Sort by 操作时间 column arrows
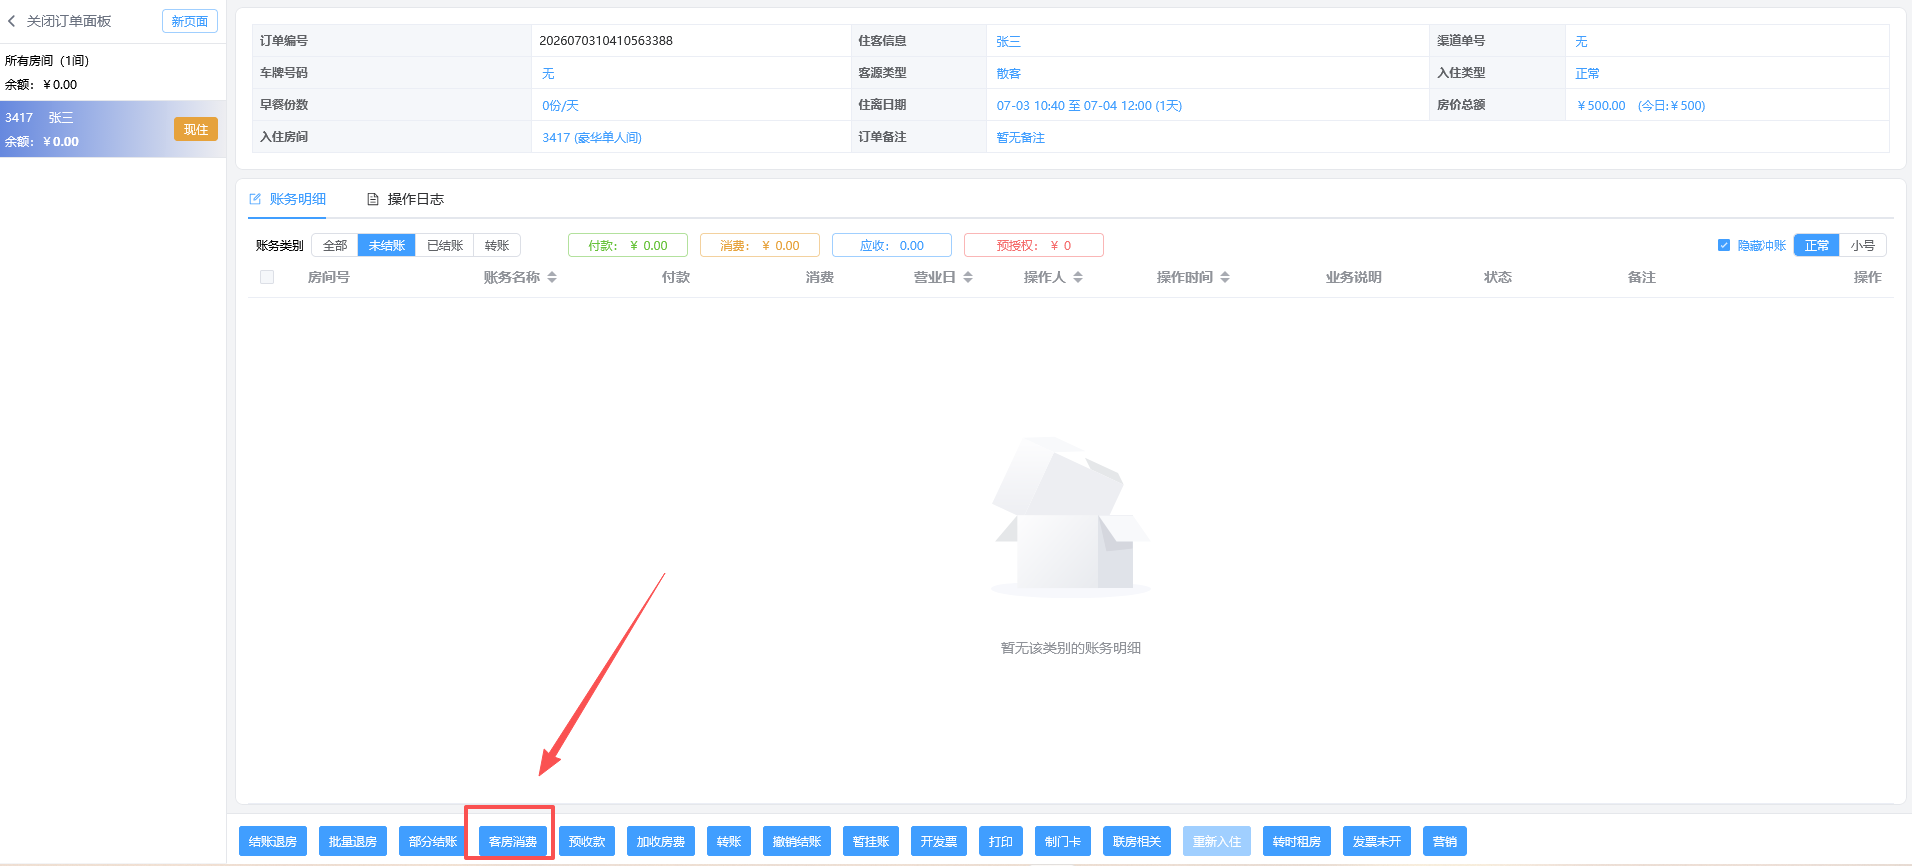This screenshot has height=866, width=1912. [1225, 277]
